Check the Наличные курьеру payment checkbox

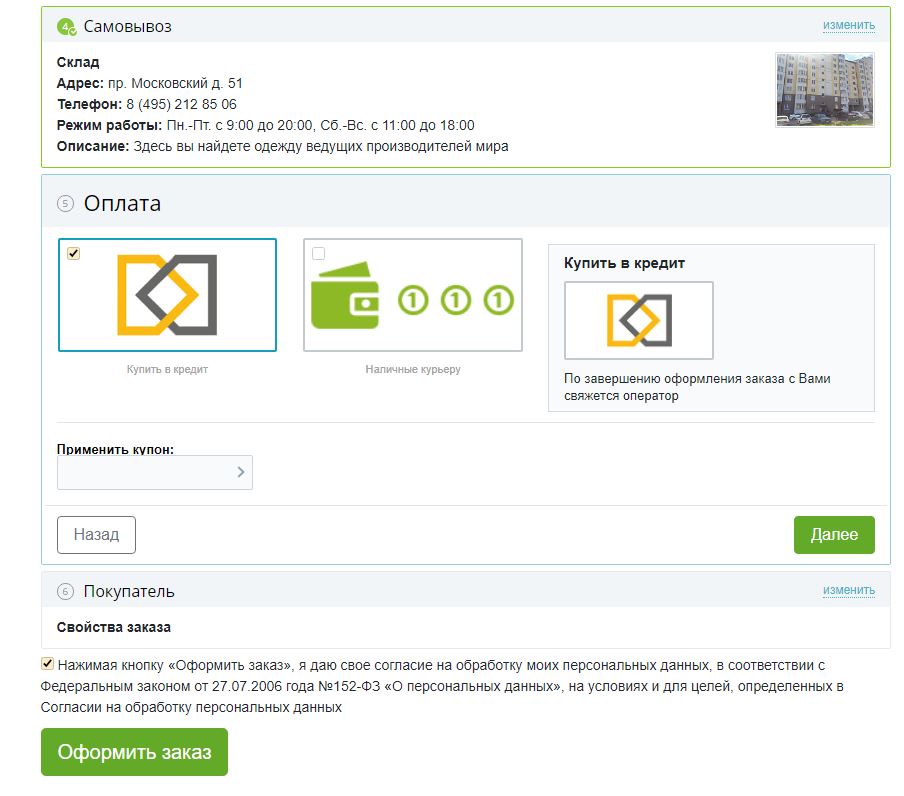(318, 254)
